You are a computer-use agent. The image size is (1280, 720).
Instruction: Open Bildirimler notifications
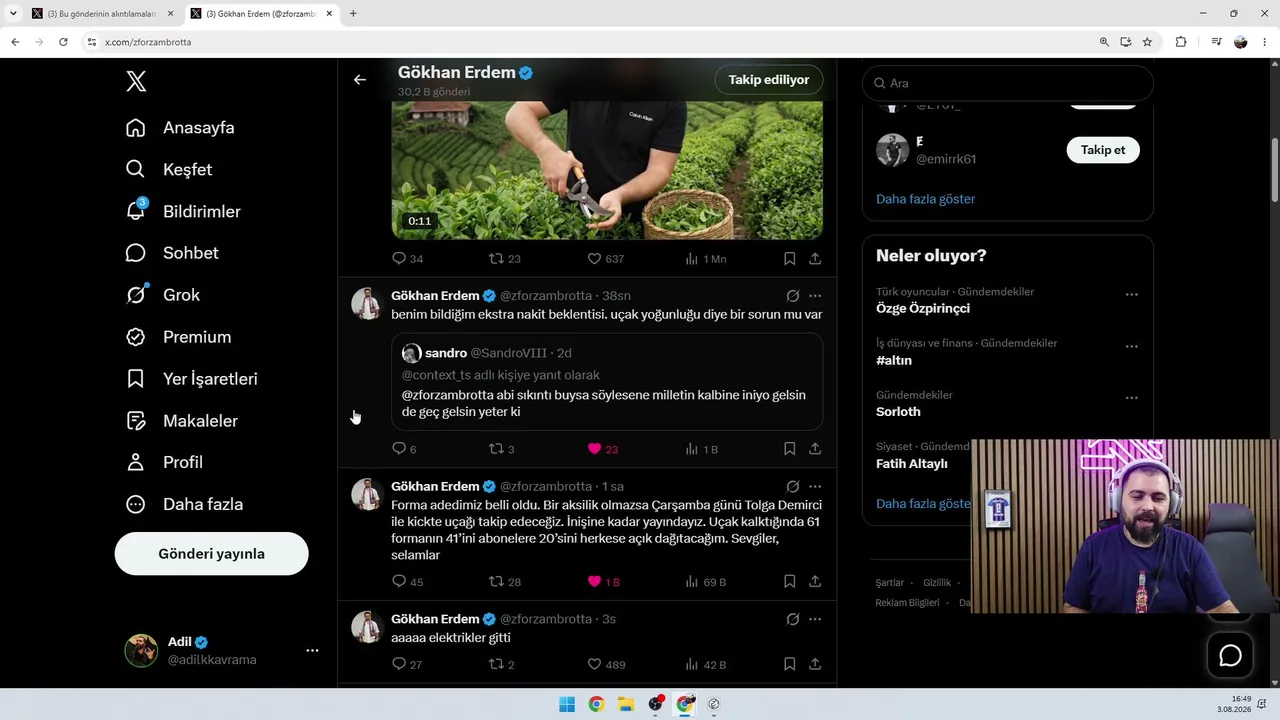pyautogui.click(x=183, y=212)
